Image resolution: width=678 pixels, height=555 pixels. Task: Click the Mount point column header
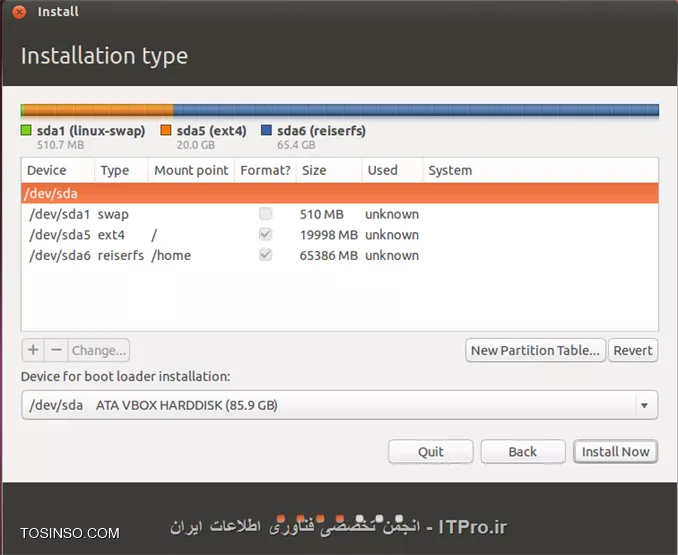point(191,170)
